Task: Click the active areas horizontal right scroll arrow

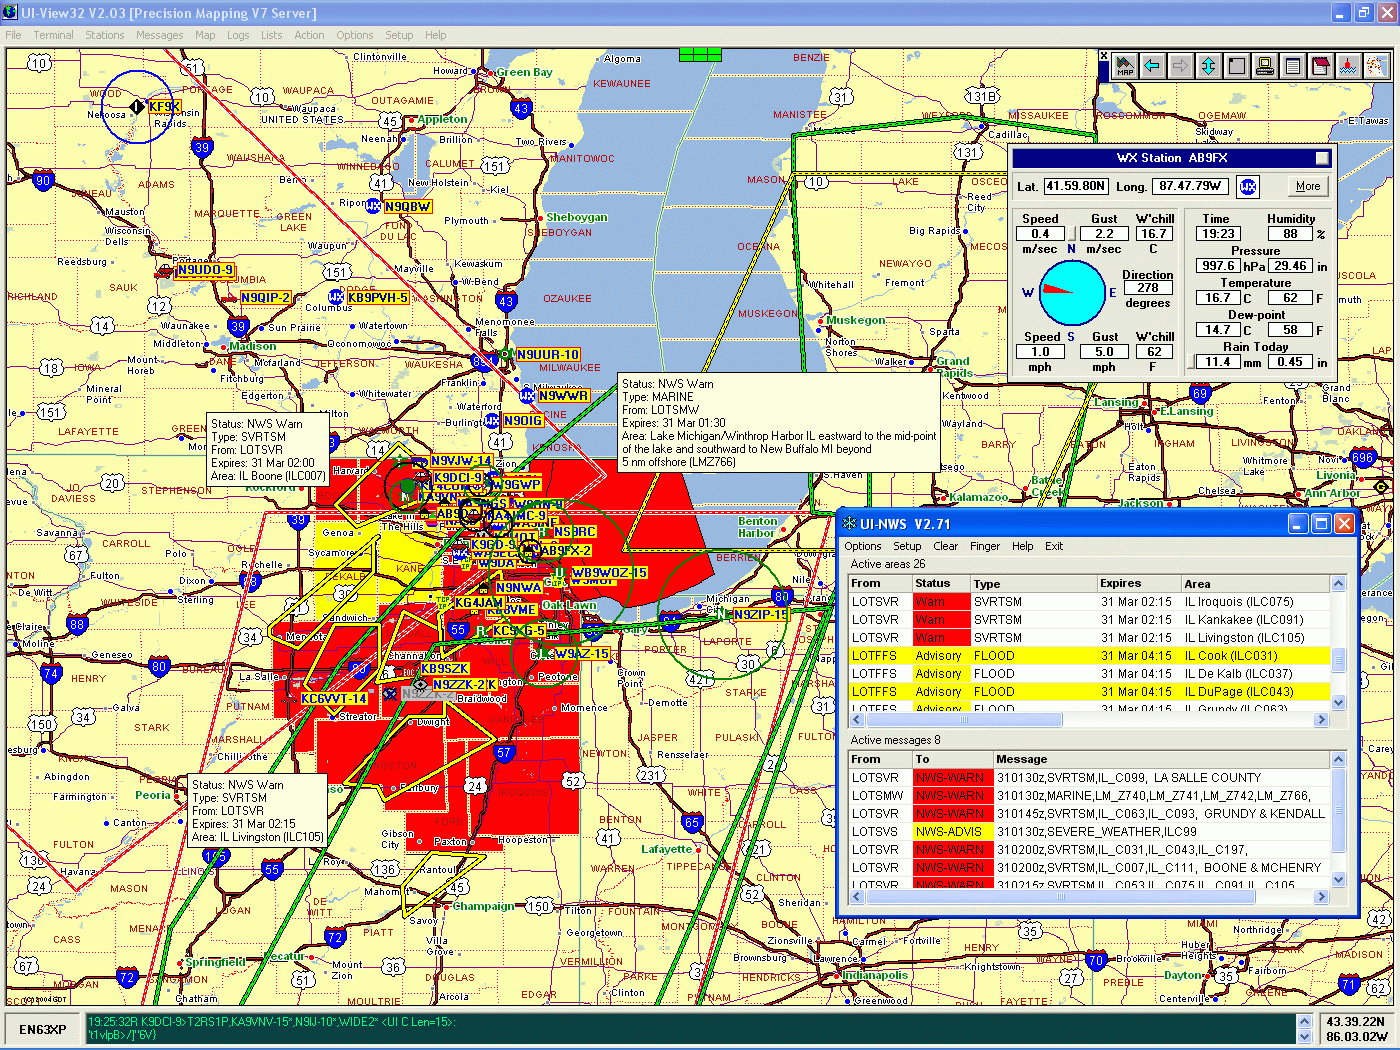Action: 1321,720
